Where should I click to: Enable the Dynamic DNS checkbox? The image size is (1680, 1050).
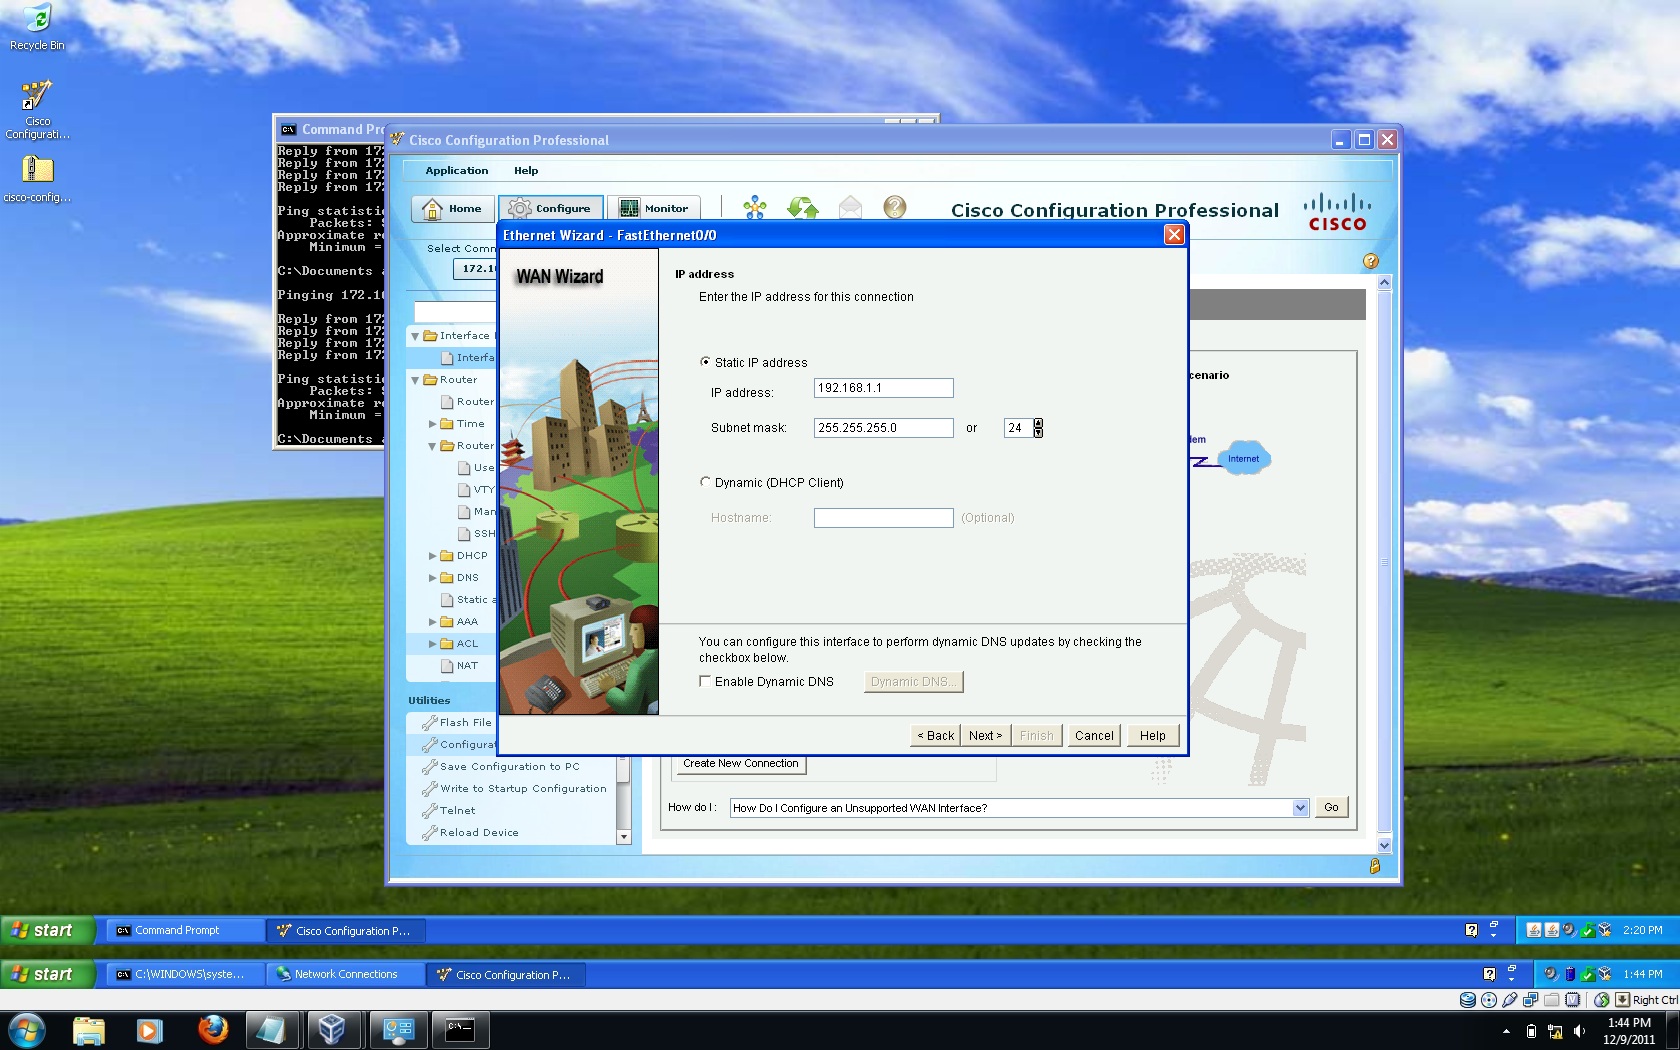click(x=706, y=681)
